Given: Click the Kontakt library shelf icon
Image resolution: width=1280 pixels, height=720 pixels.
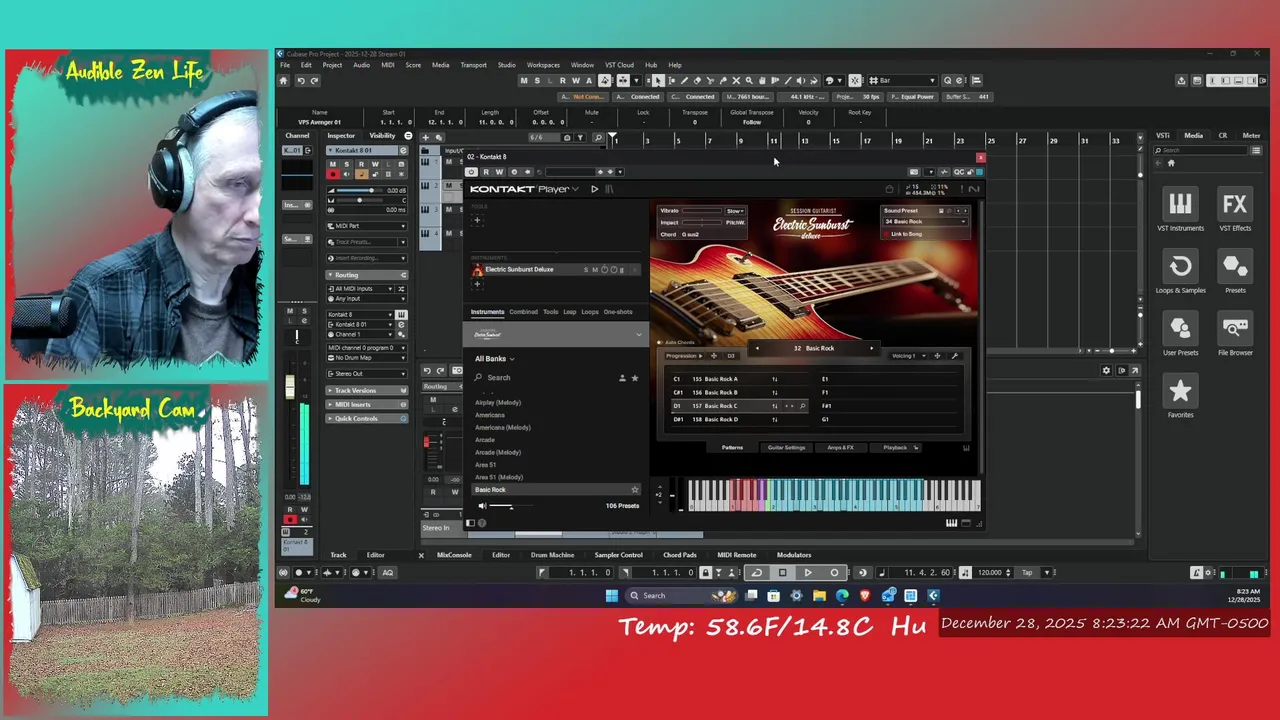Looking at the screenshot, I should (x=609, y=189).
